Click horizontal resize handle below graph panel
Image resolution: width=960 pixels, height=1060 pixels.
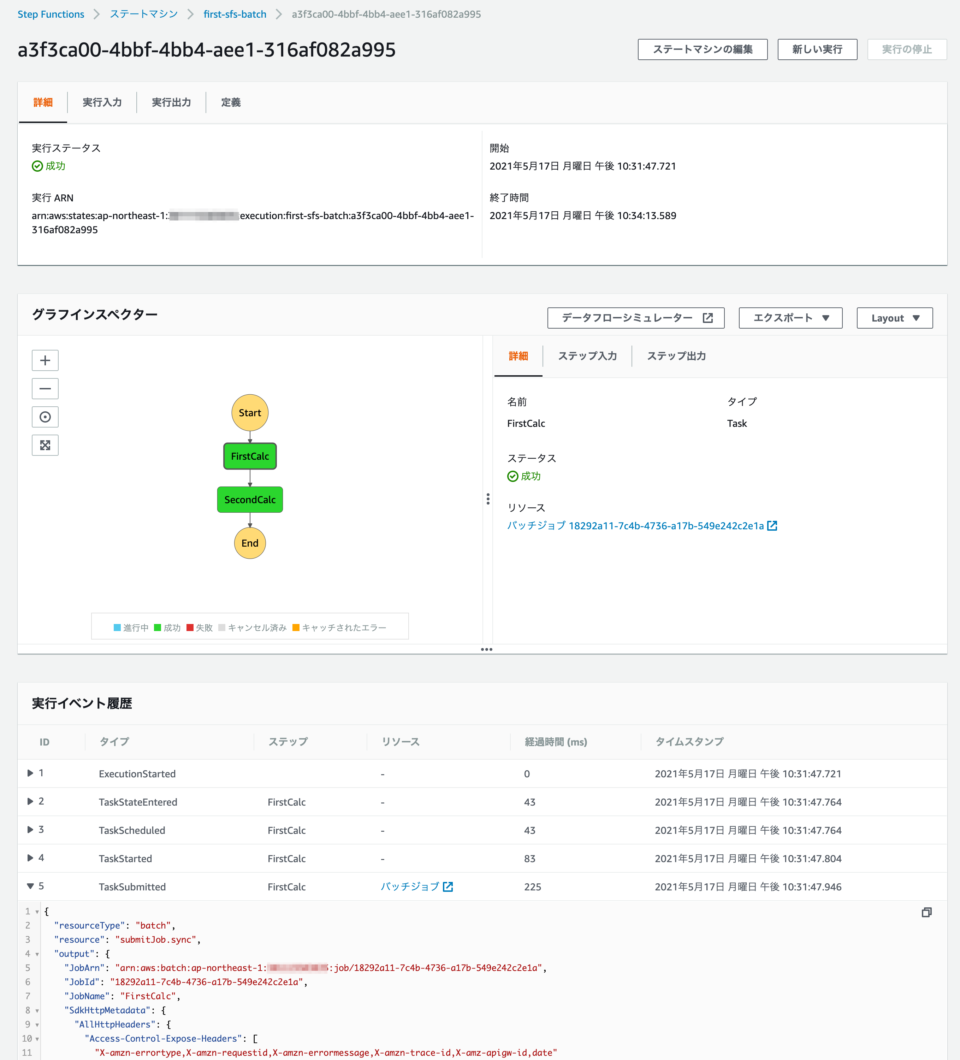[x=486, y=650]
